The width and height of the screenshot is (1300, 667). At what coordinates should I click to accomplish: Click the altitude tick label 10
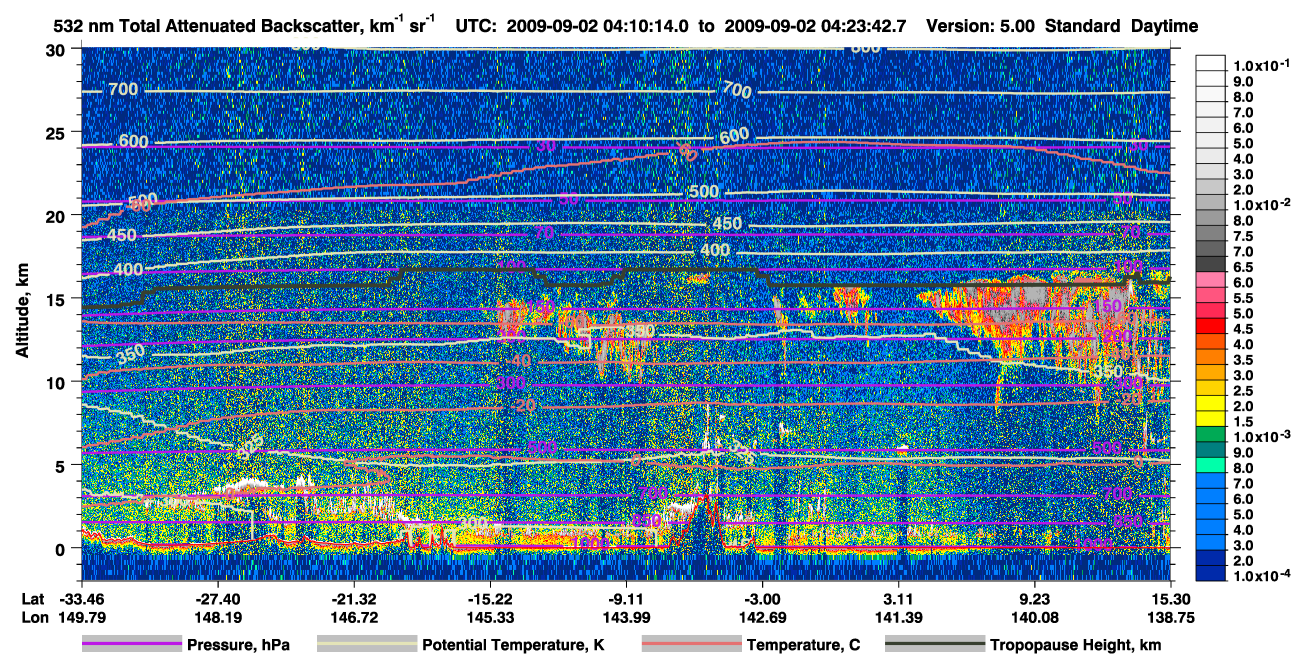[58, 382]
